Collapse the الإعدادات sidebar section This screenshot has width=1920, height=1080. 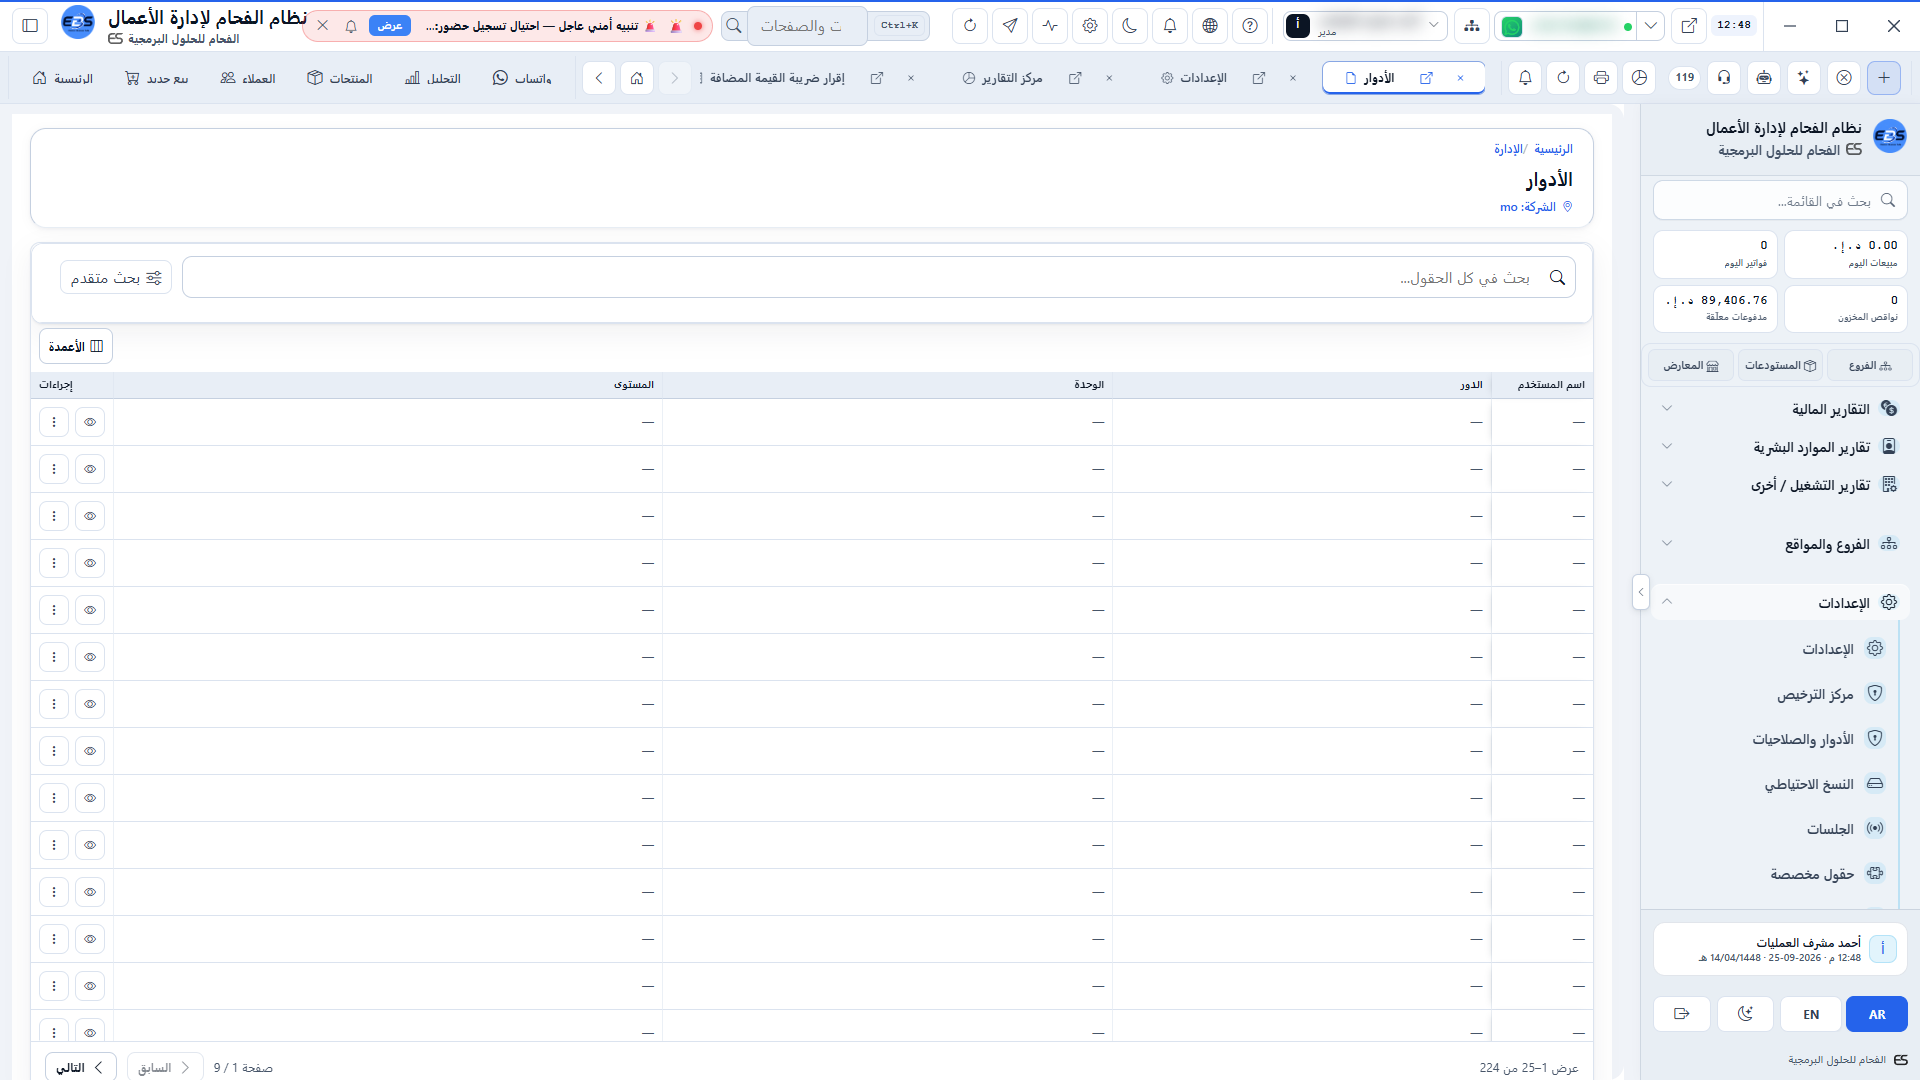(x=1779, y=603)
